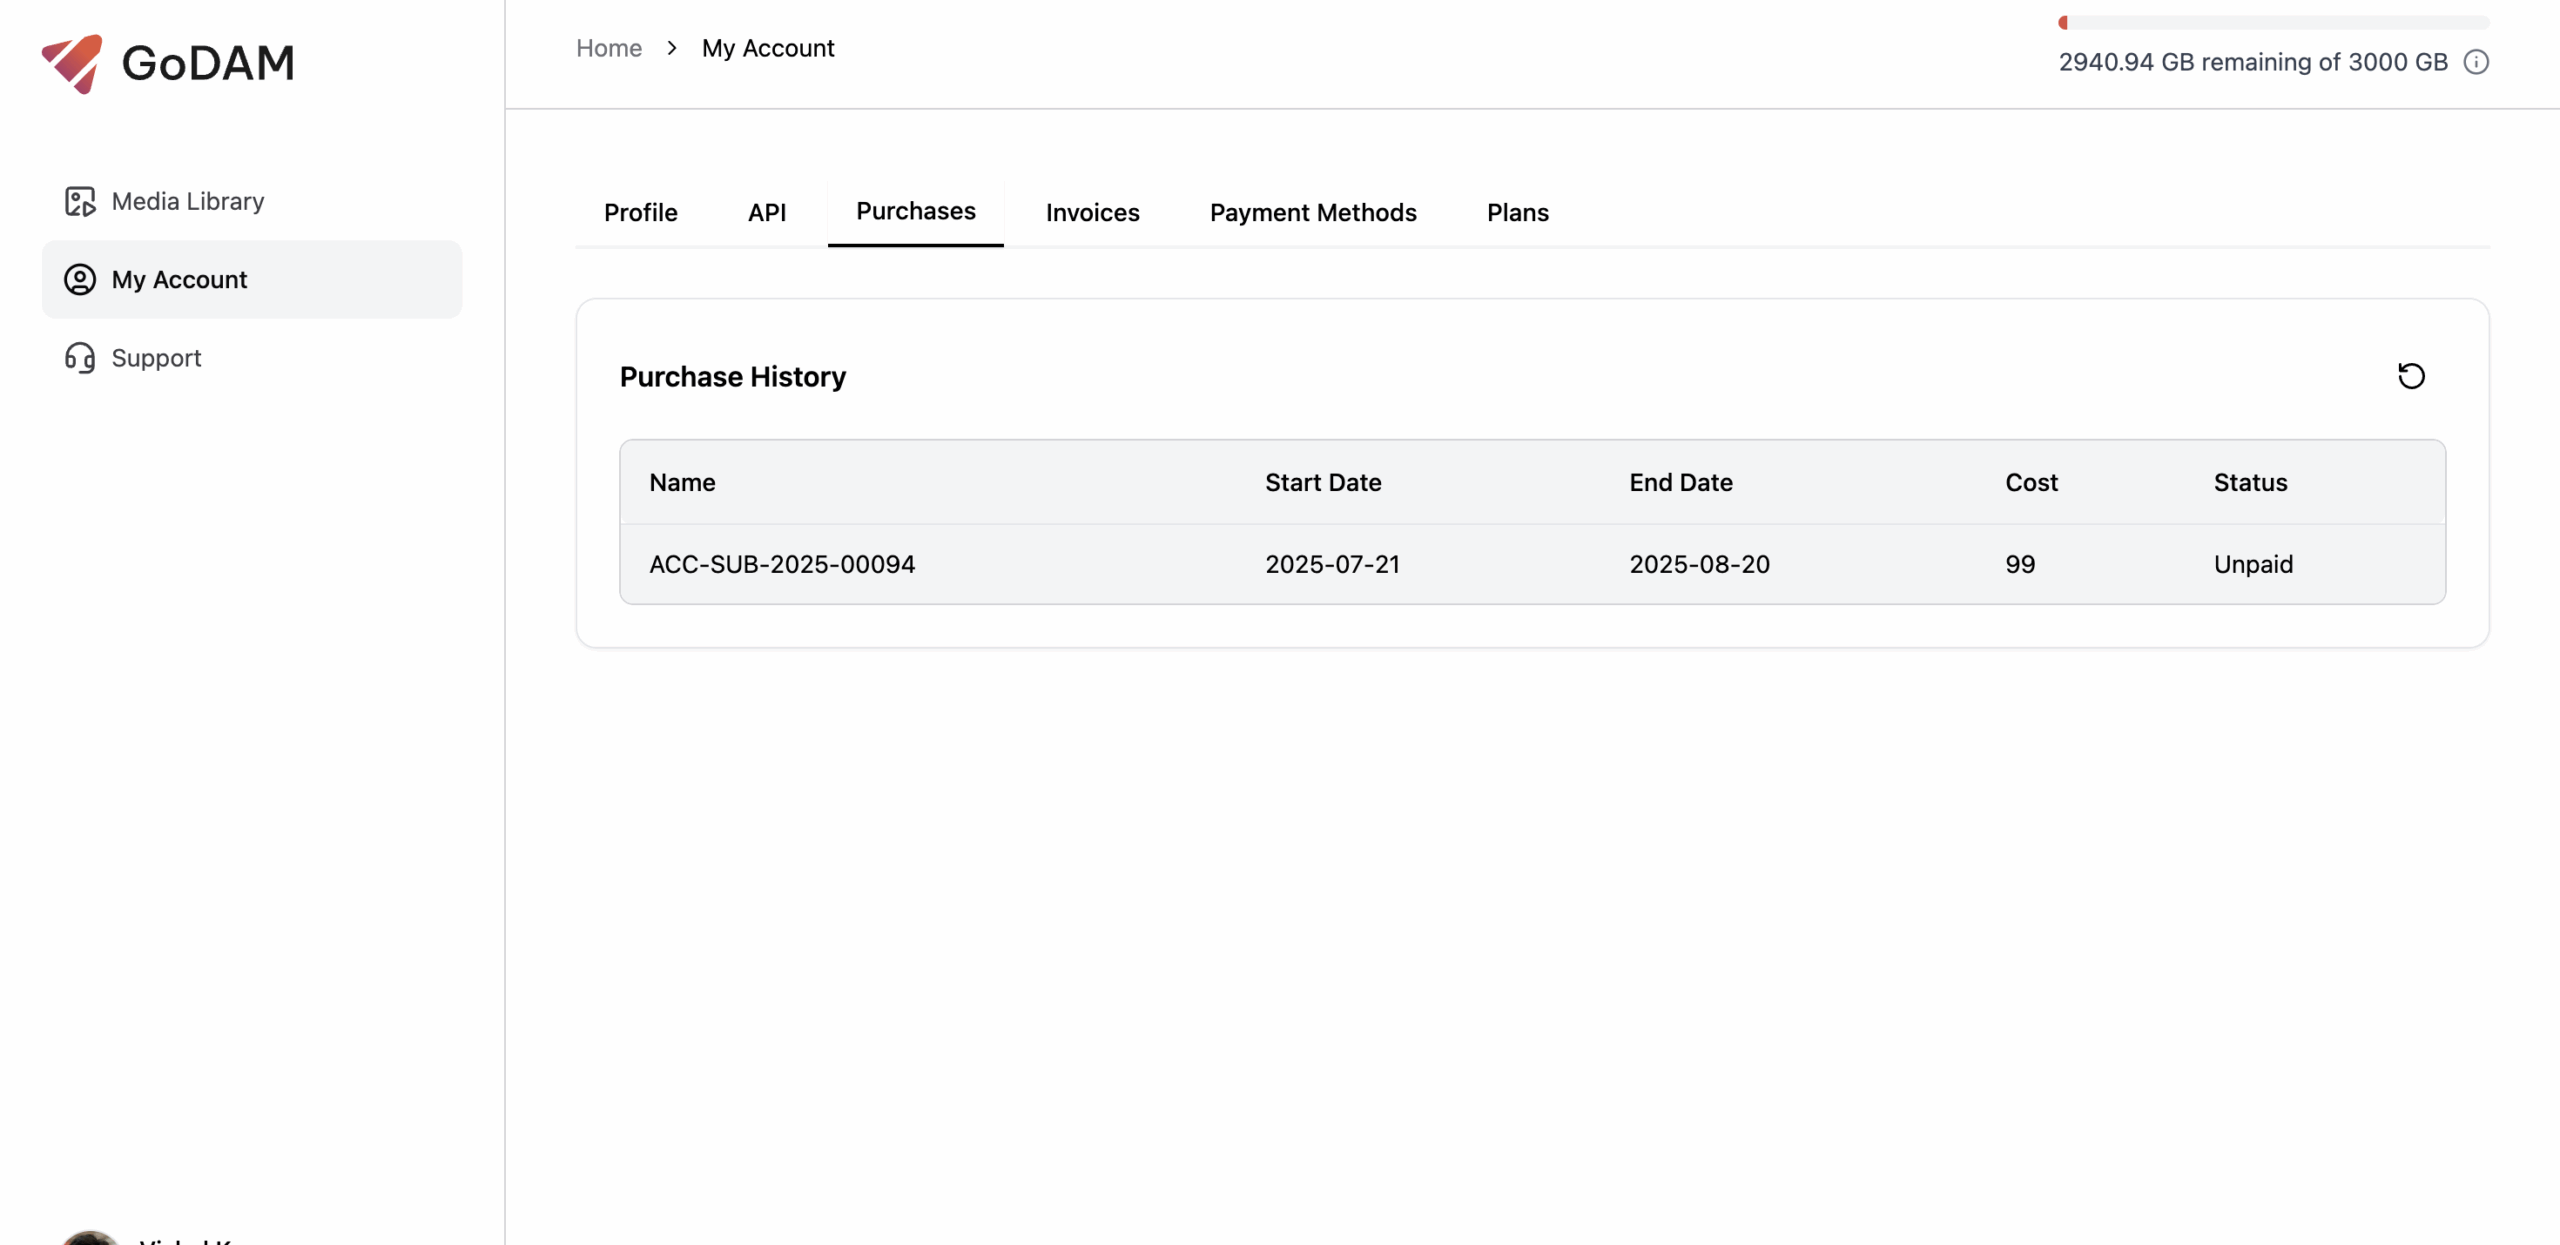Click the breadcrumb chevron after Home
The height and width of the screenshot is (1245, 2560).
[671, 48]
